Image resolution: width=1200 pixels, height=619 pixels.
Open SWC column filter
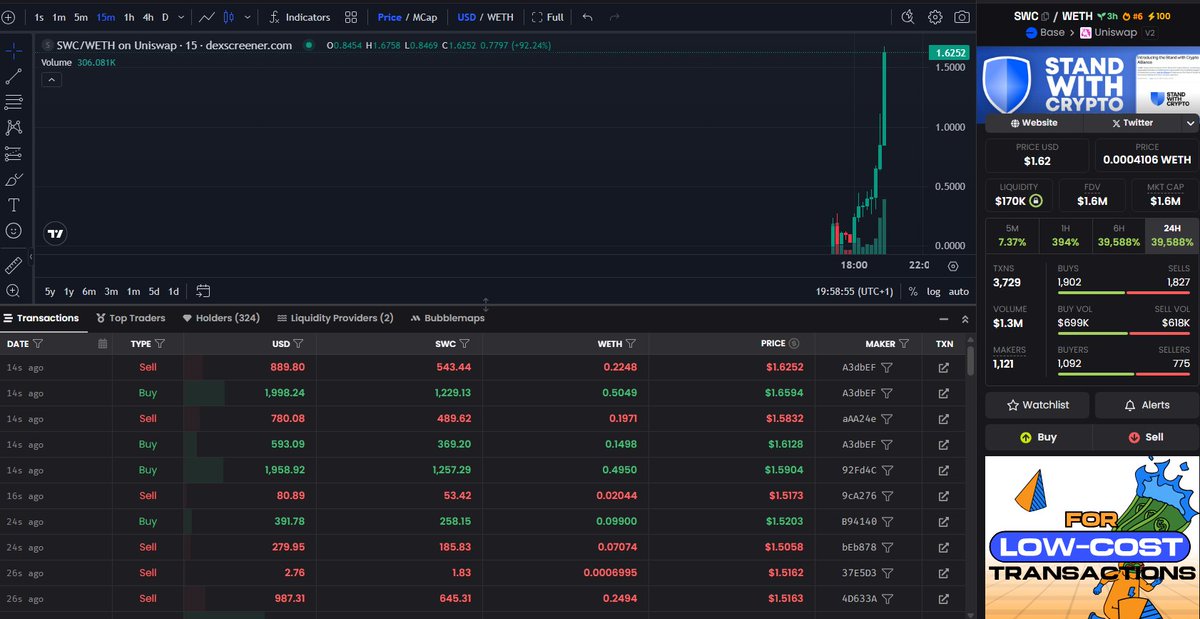pos(465,343)
